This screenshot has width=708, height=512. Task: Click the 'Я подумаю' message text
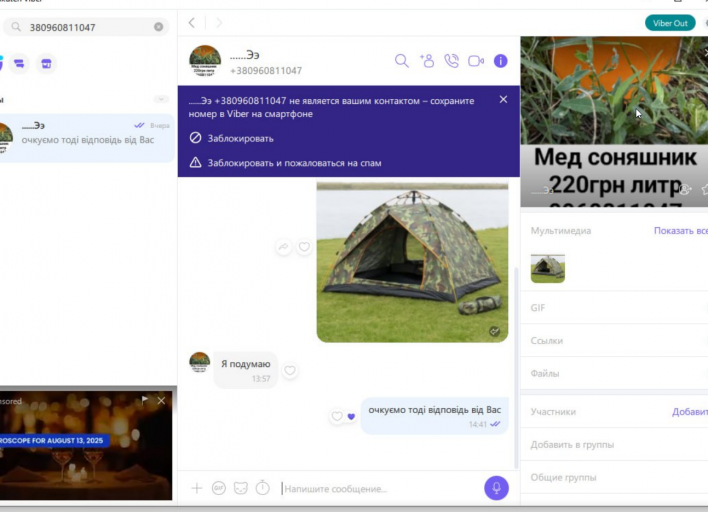(x=246, y=364)
